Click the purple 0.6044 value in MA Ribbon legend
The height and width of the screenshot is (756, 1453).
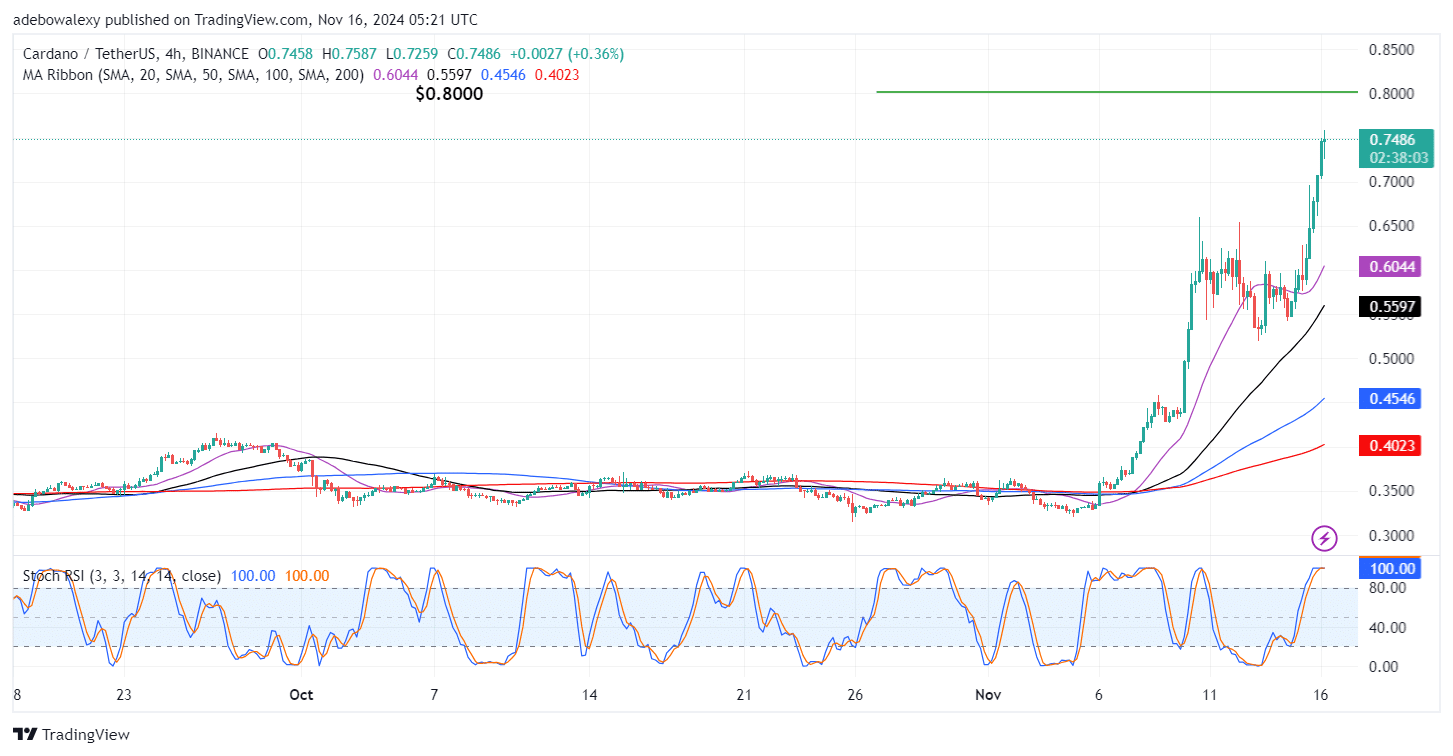click(396, 74)
